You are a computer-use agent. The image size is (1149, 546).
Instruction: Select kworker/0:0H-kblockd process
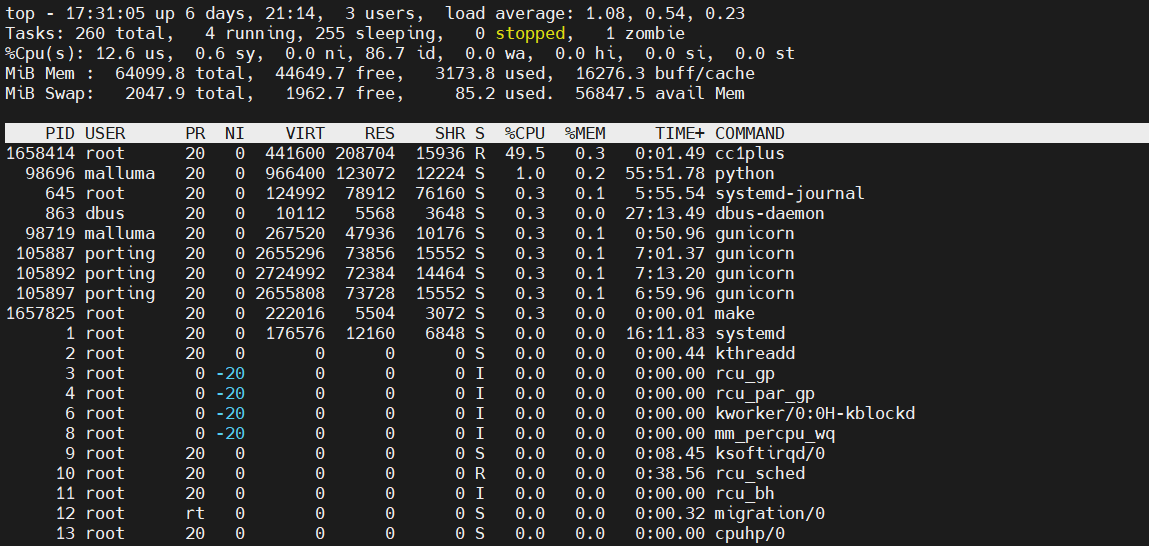tap(574, 413)
